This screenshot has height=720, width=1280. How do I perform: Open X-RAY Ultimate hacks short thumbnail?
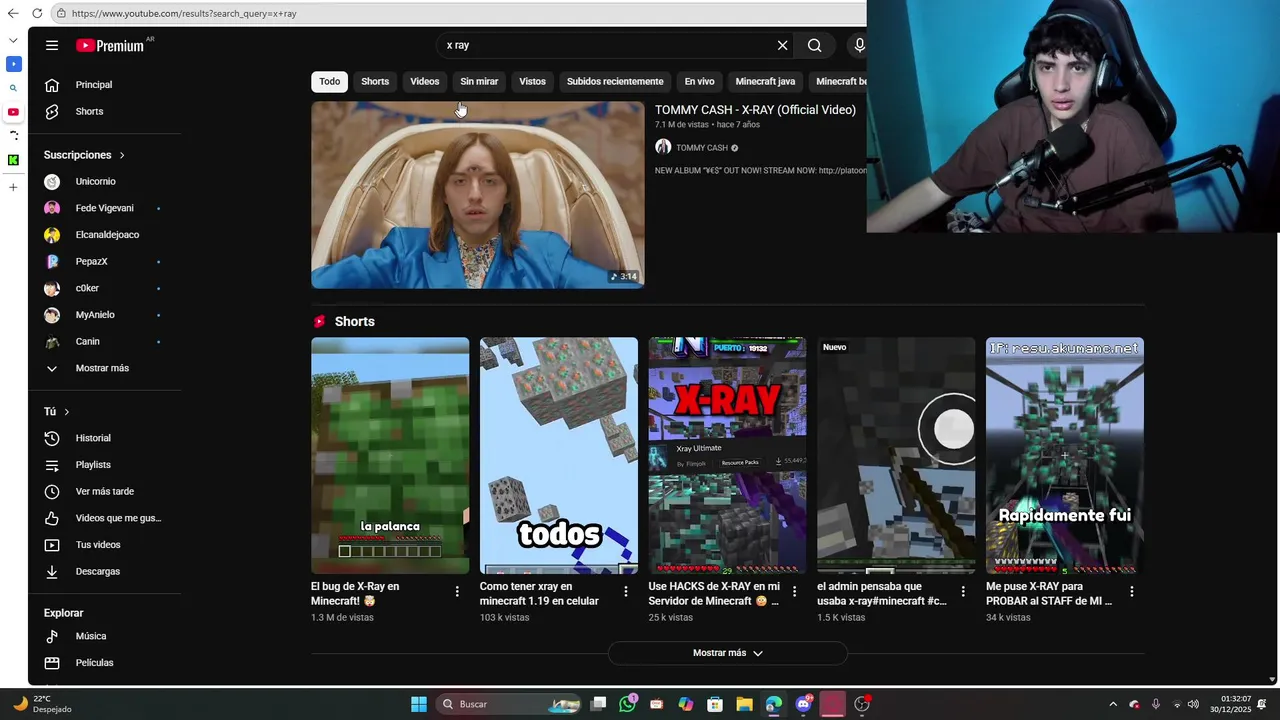(727, 455)
